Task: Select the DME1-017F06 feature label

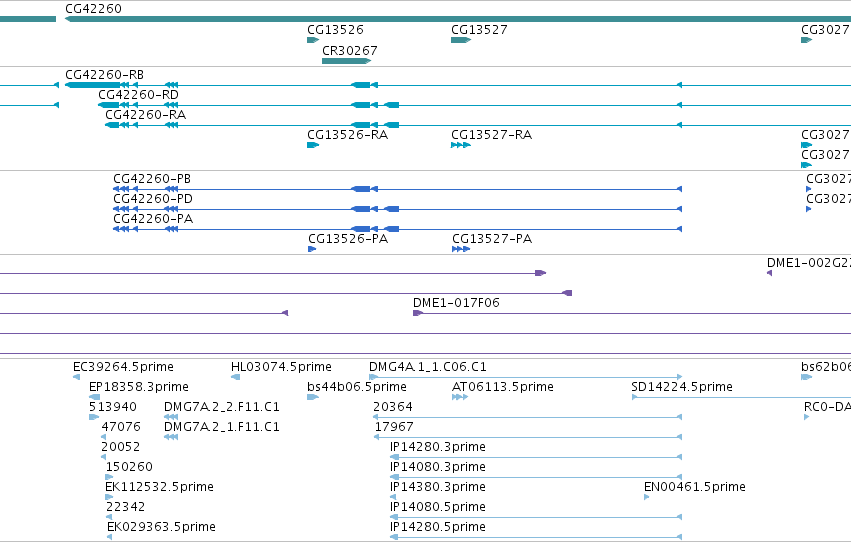Action: point(456,303)
